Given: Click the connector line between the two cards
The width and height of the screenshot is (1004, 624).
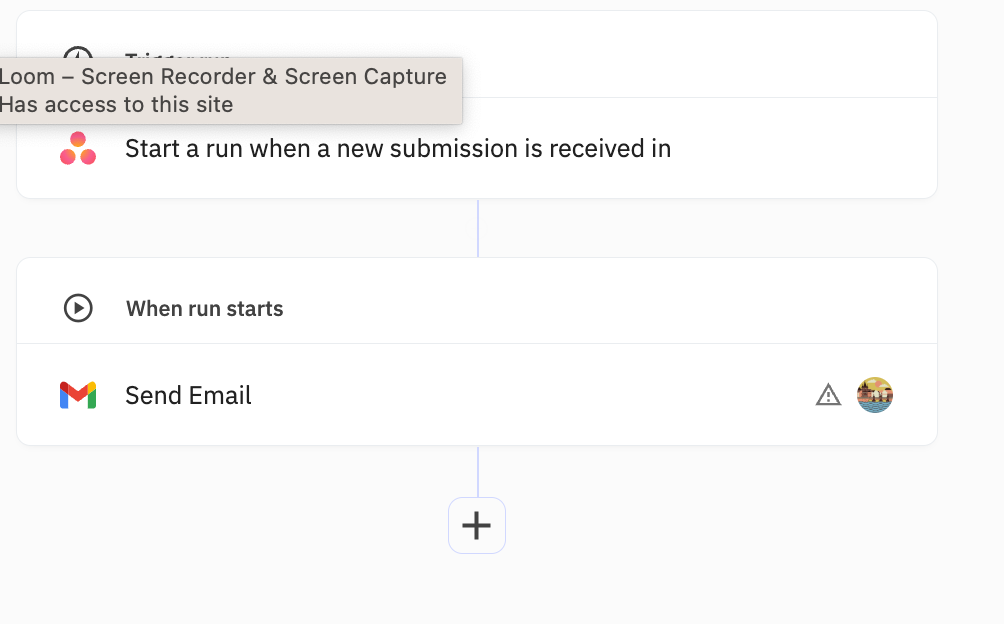Looking at the screenshot, I should coord(478,228).
